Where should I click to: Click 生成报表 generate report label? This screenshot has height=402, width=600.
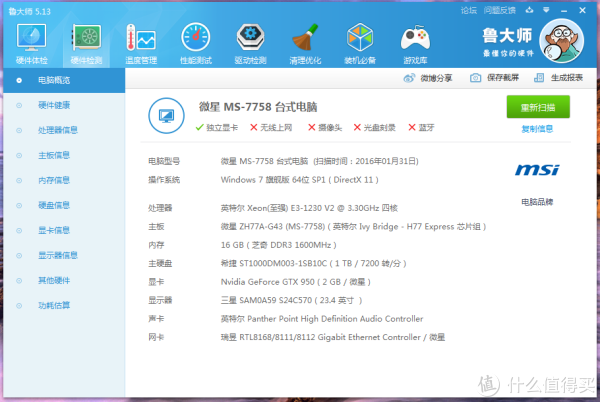pos(567,78)
